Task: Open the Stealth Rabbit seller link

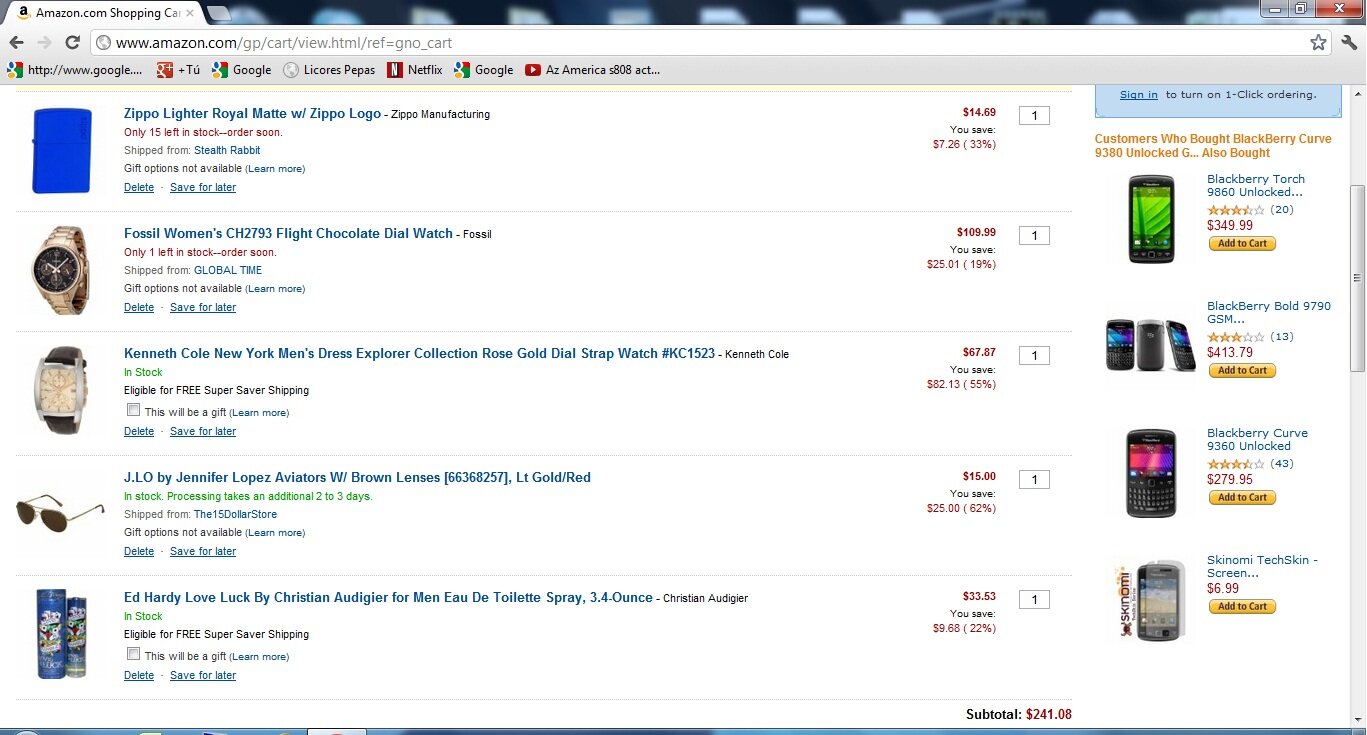Action: pos(227,150)
